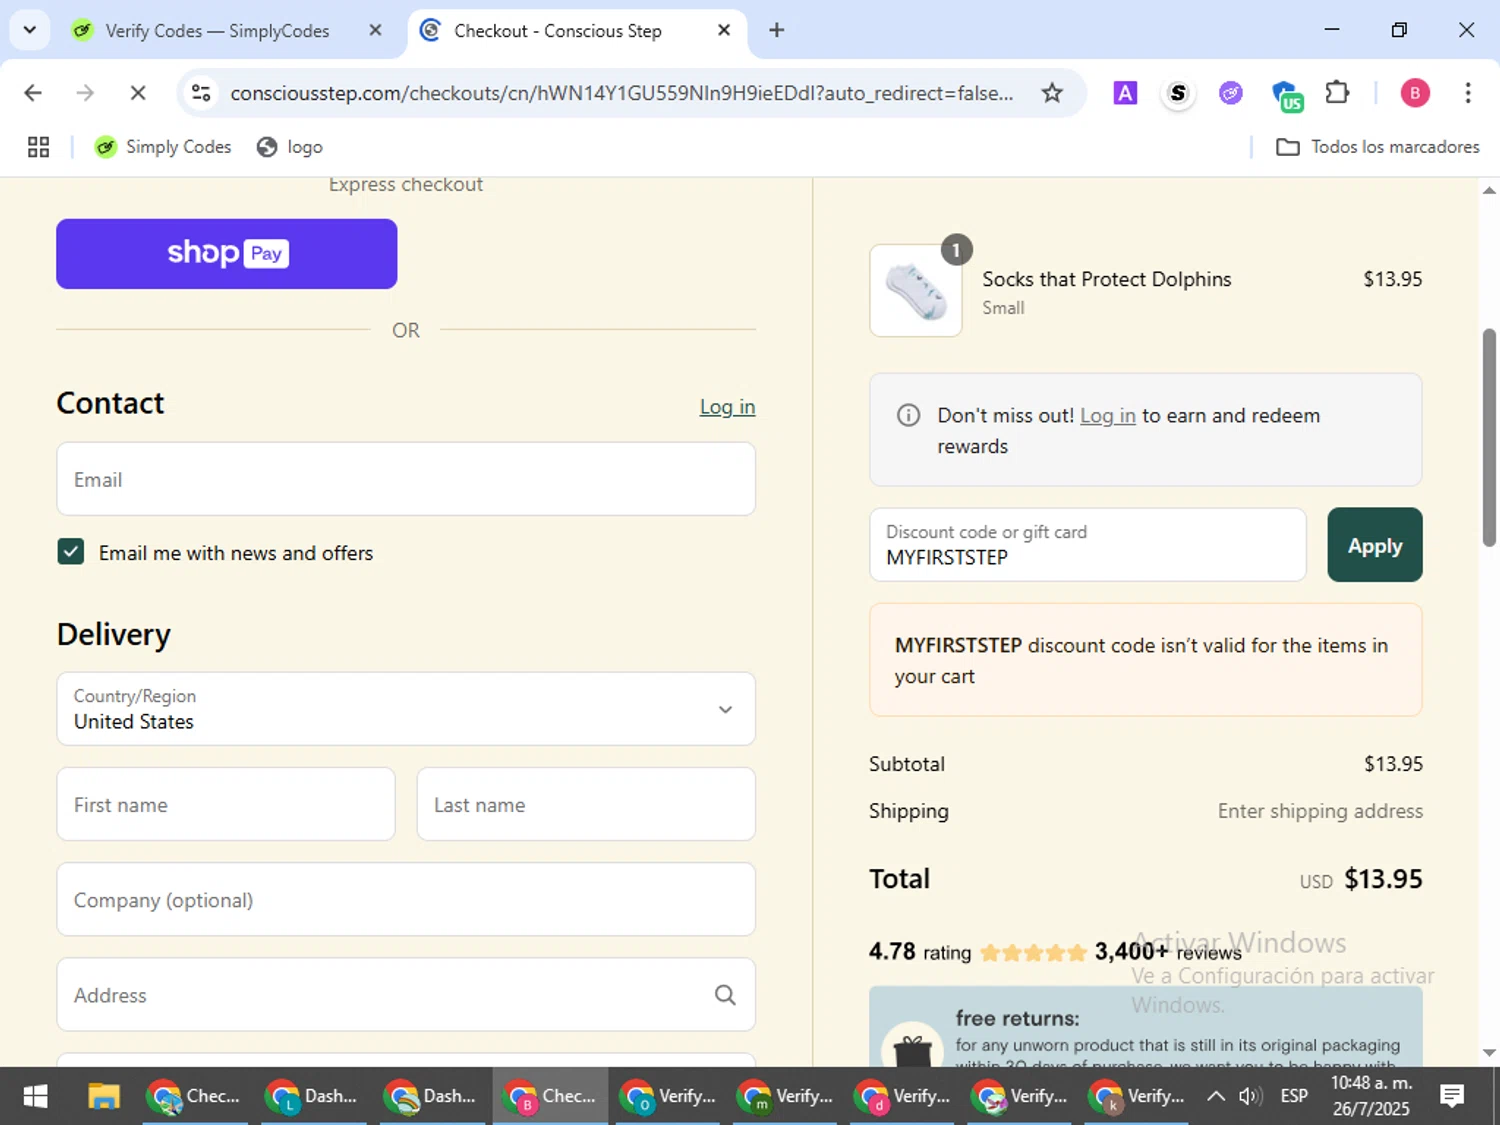The height and width of the screenshot is (1125, 1500).
Task: Click the Address search magnifier icon
Action: click(725, 995)
